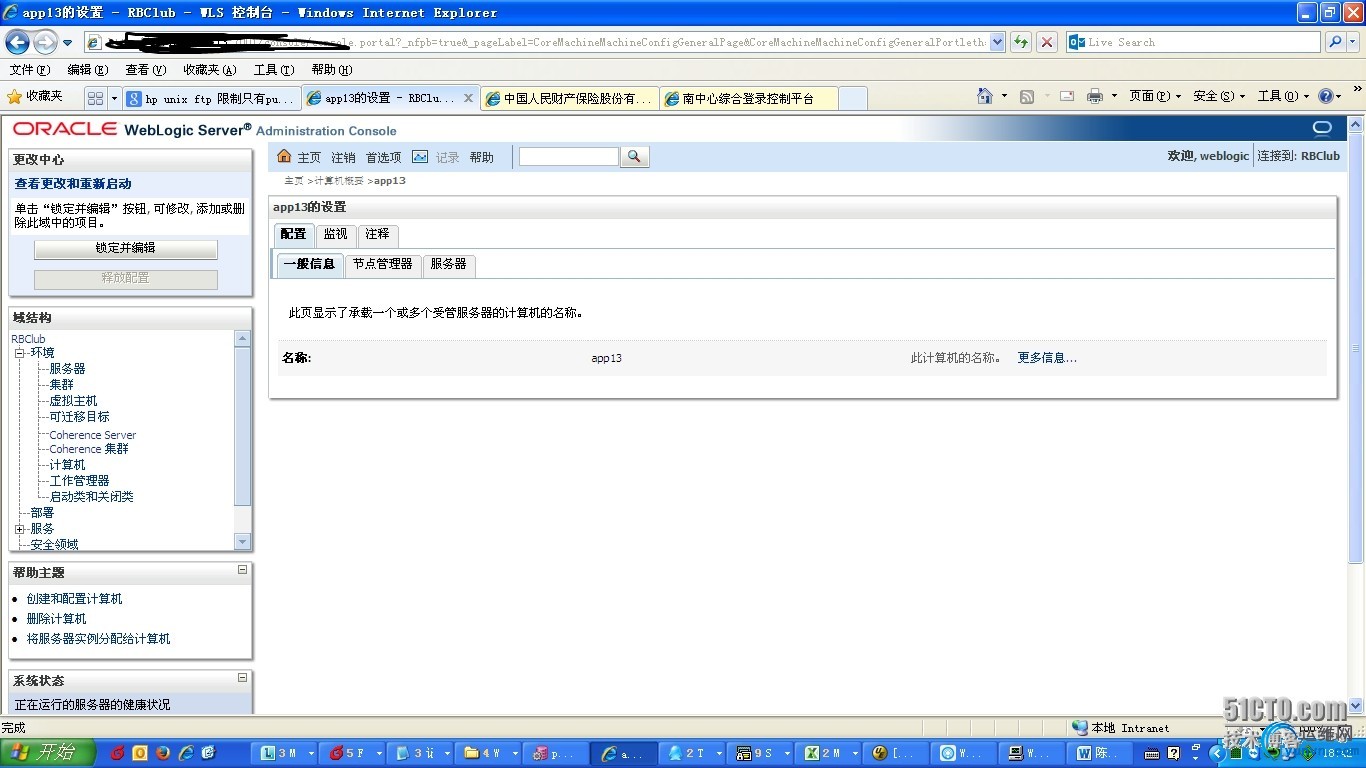Open 计算机 in the domain tree
This screenshot has height=768, width=1366.
(x=68, y=465)
